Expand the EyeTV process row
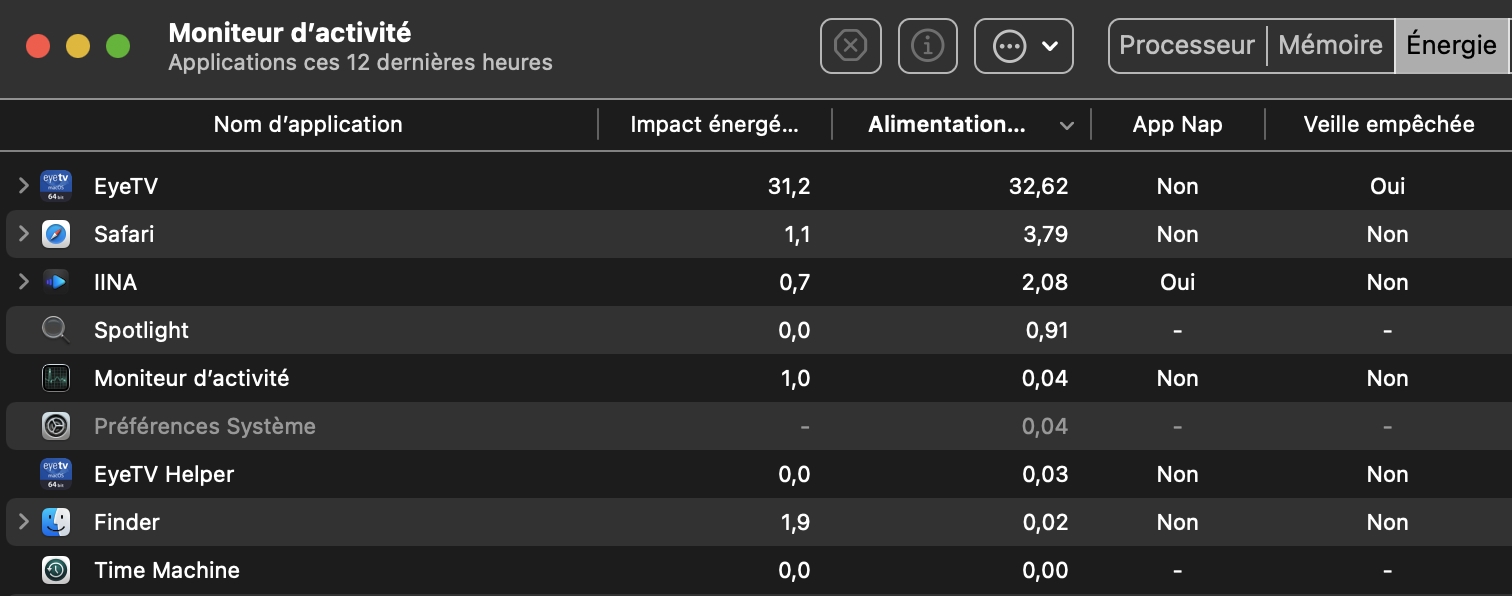Screen dimensions: 1512x596 tap(24, 186)
